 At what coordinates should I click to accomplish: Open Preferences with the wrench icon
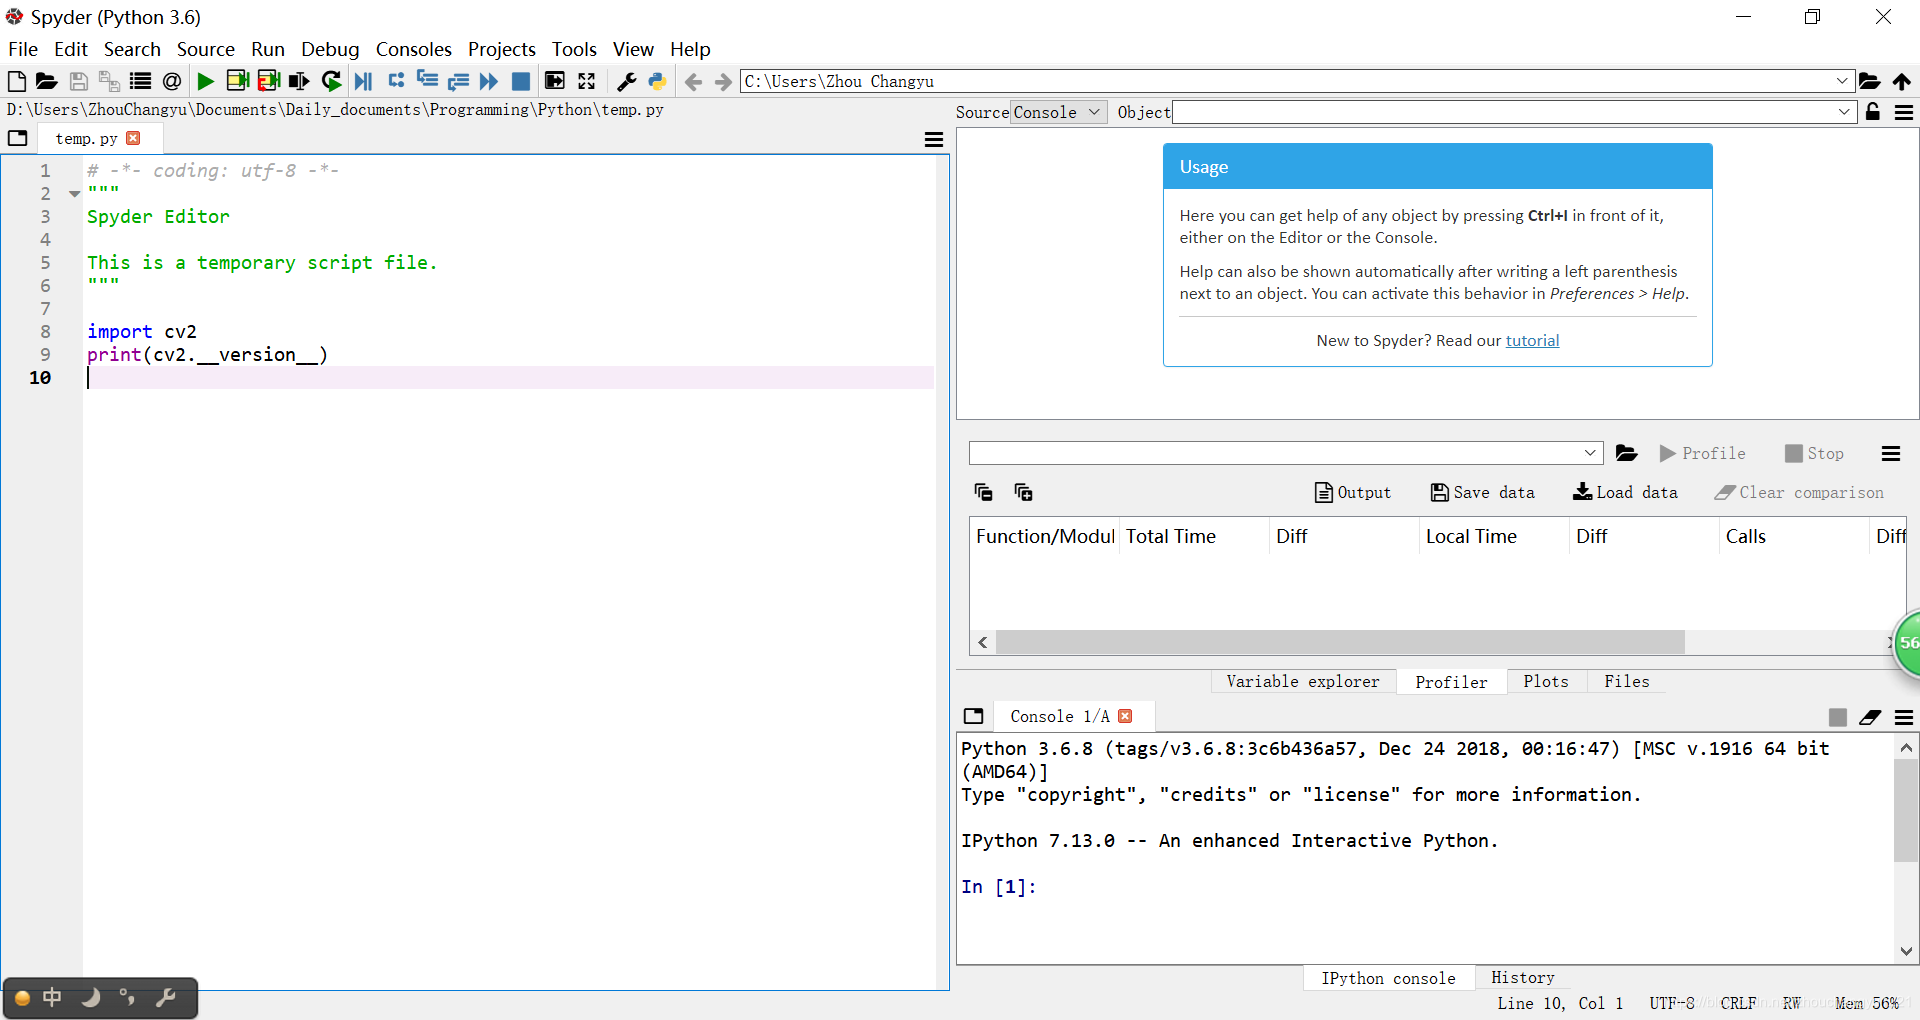pyautogui.click(x=627, y=81)
